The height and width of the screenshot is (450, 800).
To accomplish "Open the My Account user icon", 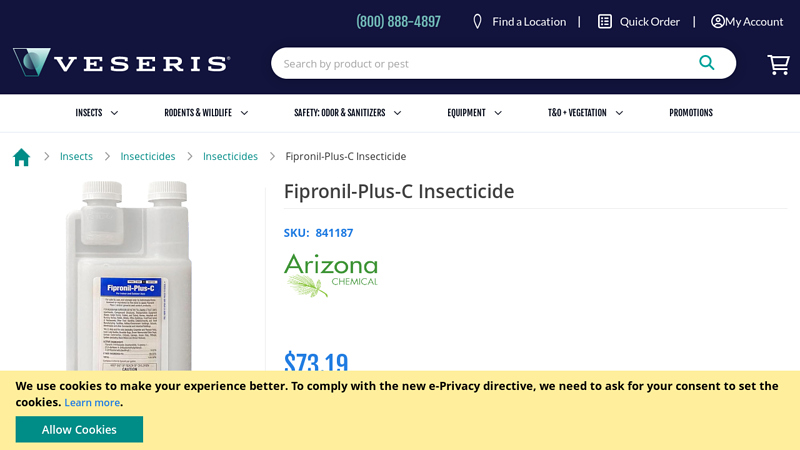I will tap(718, 21).
